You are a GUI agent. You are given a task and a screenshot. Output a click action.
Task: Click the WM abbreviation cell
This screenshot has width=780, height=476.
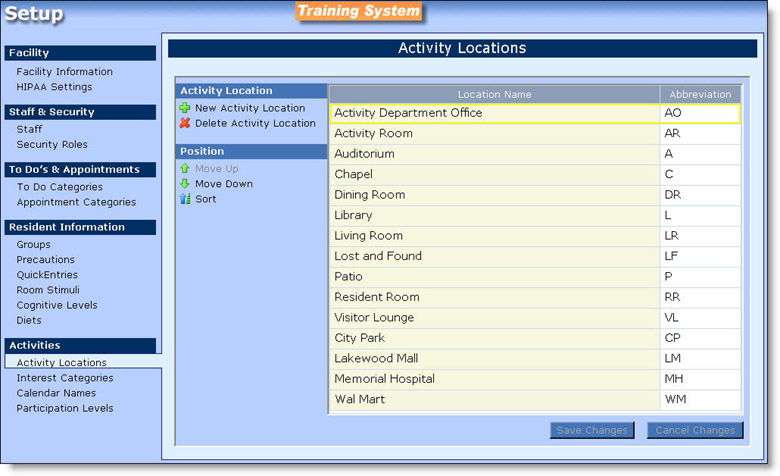(700, 399)
